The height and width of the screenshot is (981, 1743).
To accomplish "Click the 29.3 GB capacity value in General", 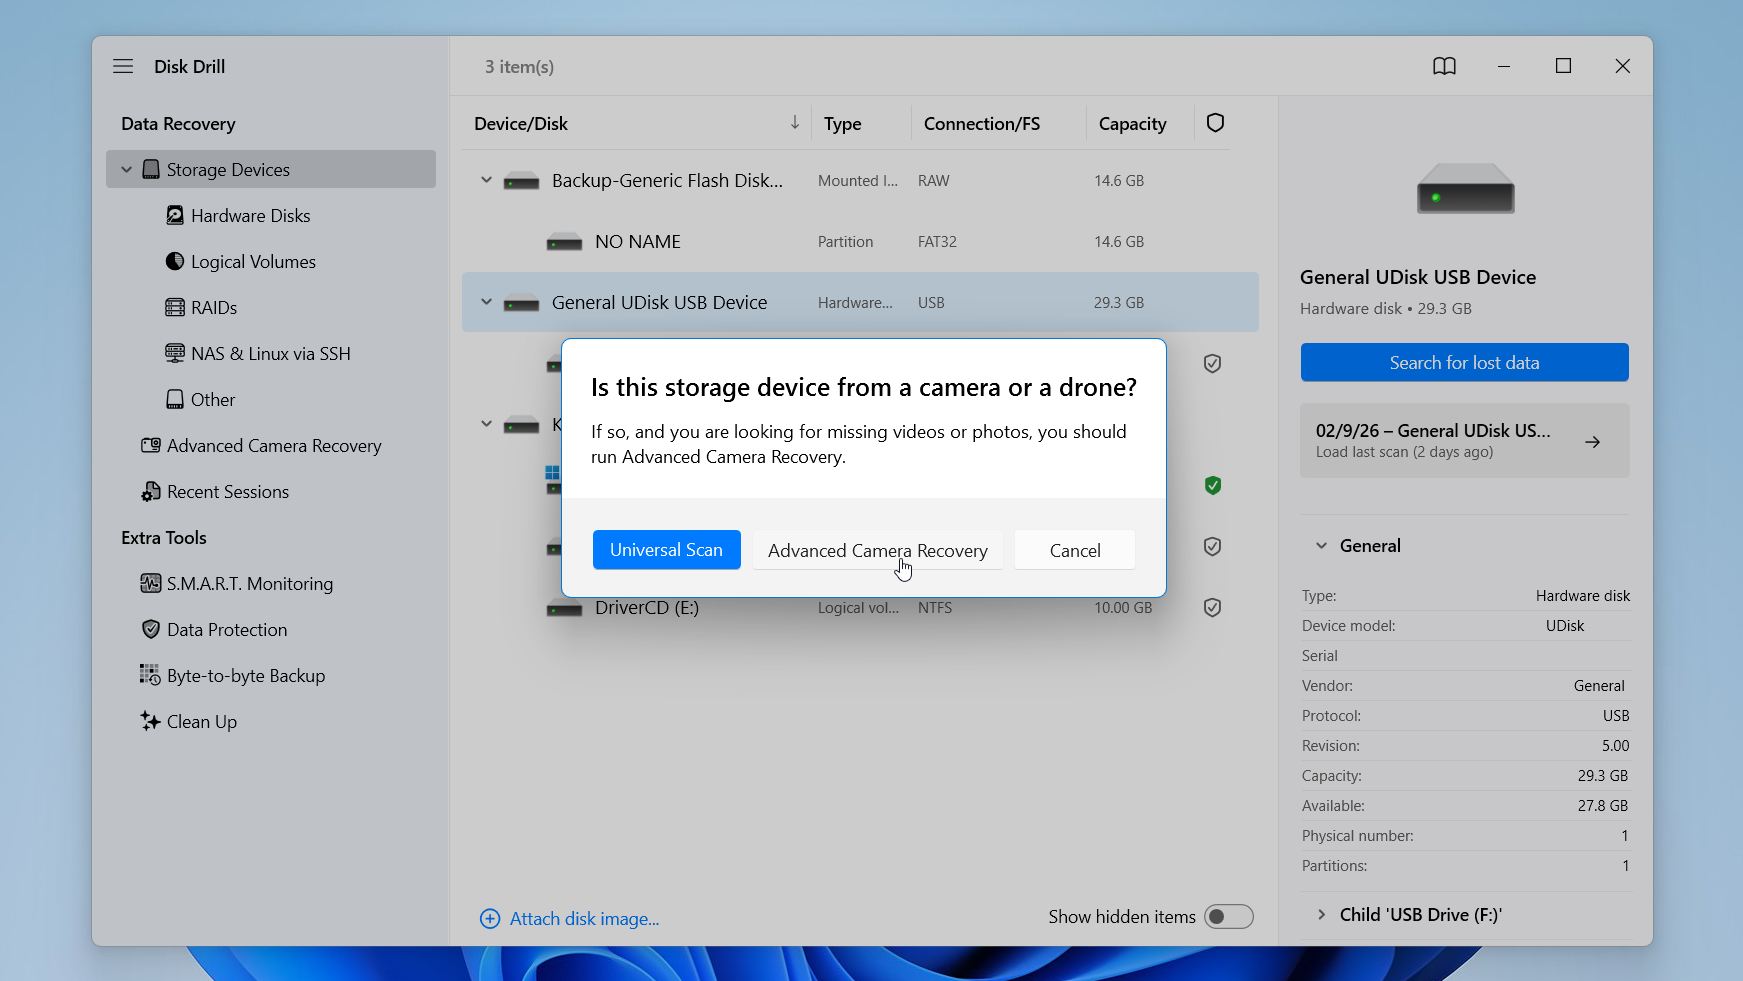I will [1602, 775].
